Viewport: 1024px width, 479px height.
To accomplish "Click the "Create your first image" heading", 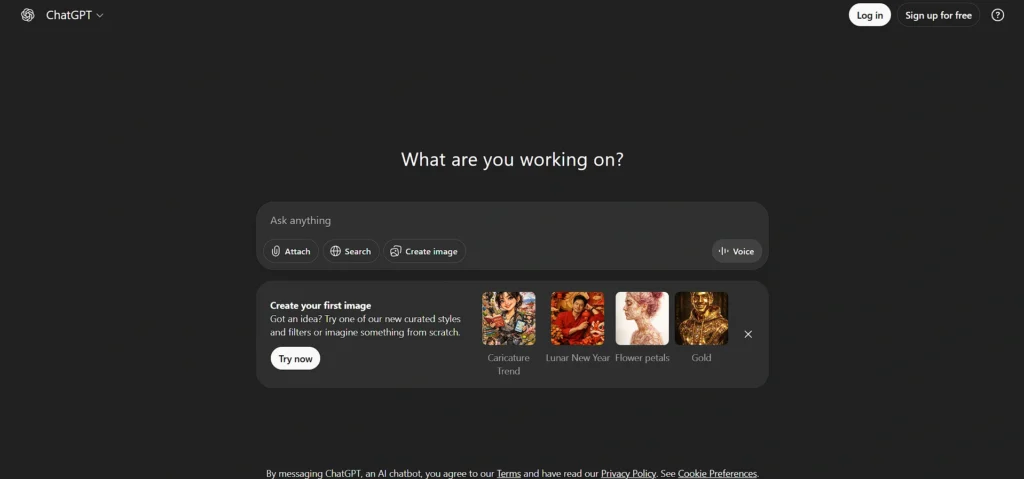I will click(320, 305).
